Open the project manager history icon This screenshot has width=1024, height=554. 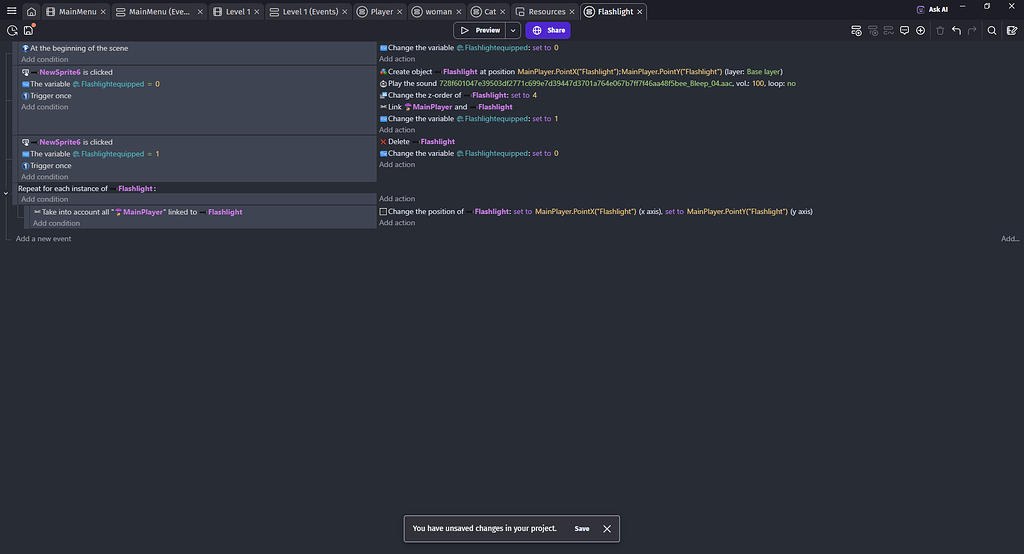point(12,31)
